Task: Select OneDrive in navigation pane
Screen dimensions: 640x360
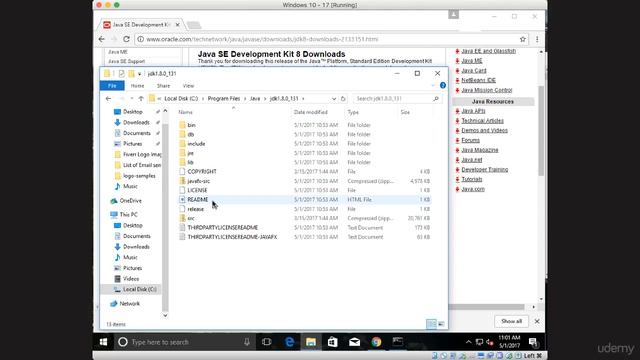Action: [x=130, y=201]
